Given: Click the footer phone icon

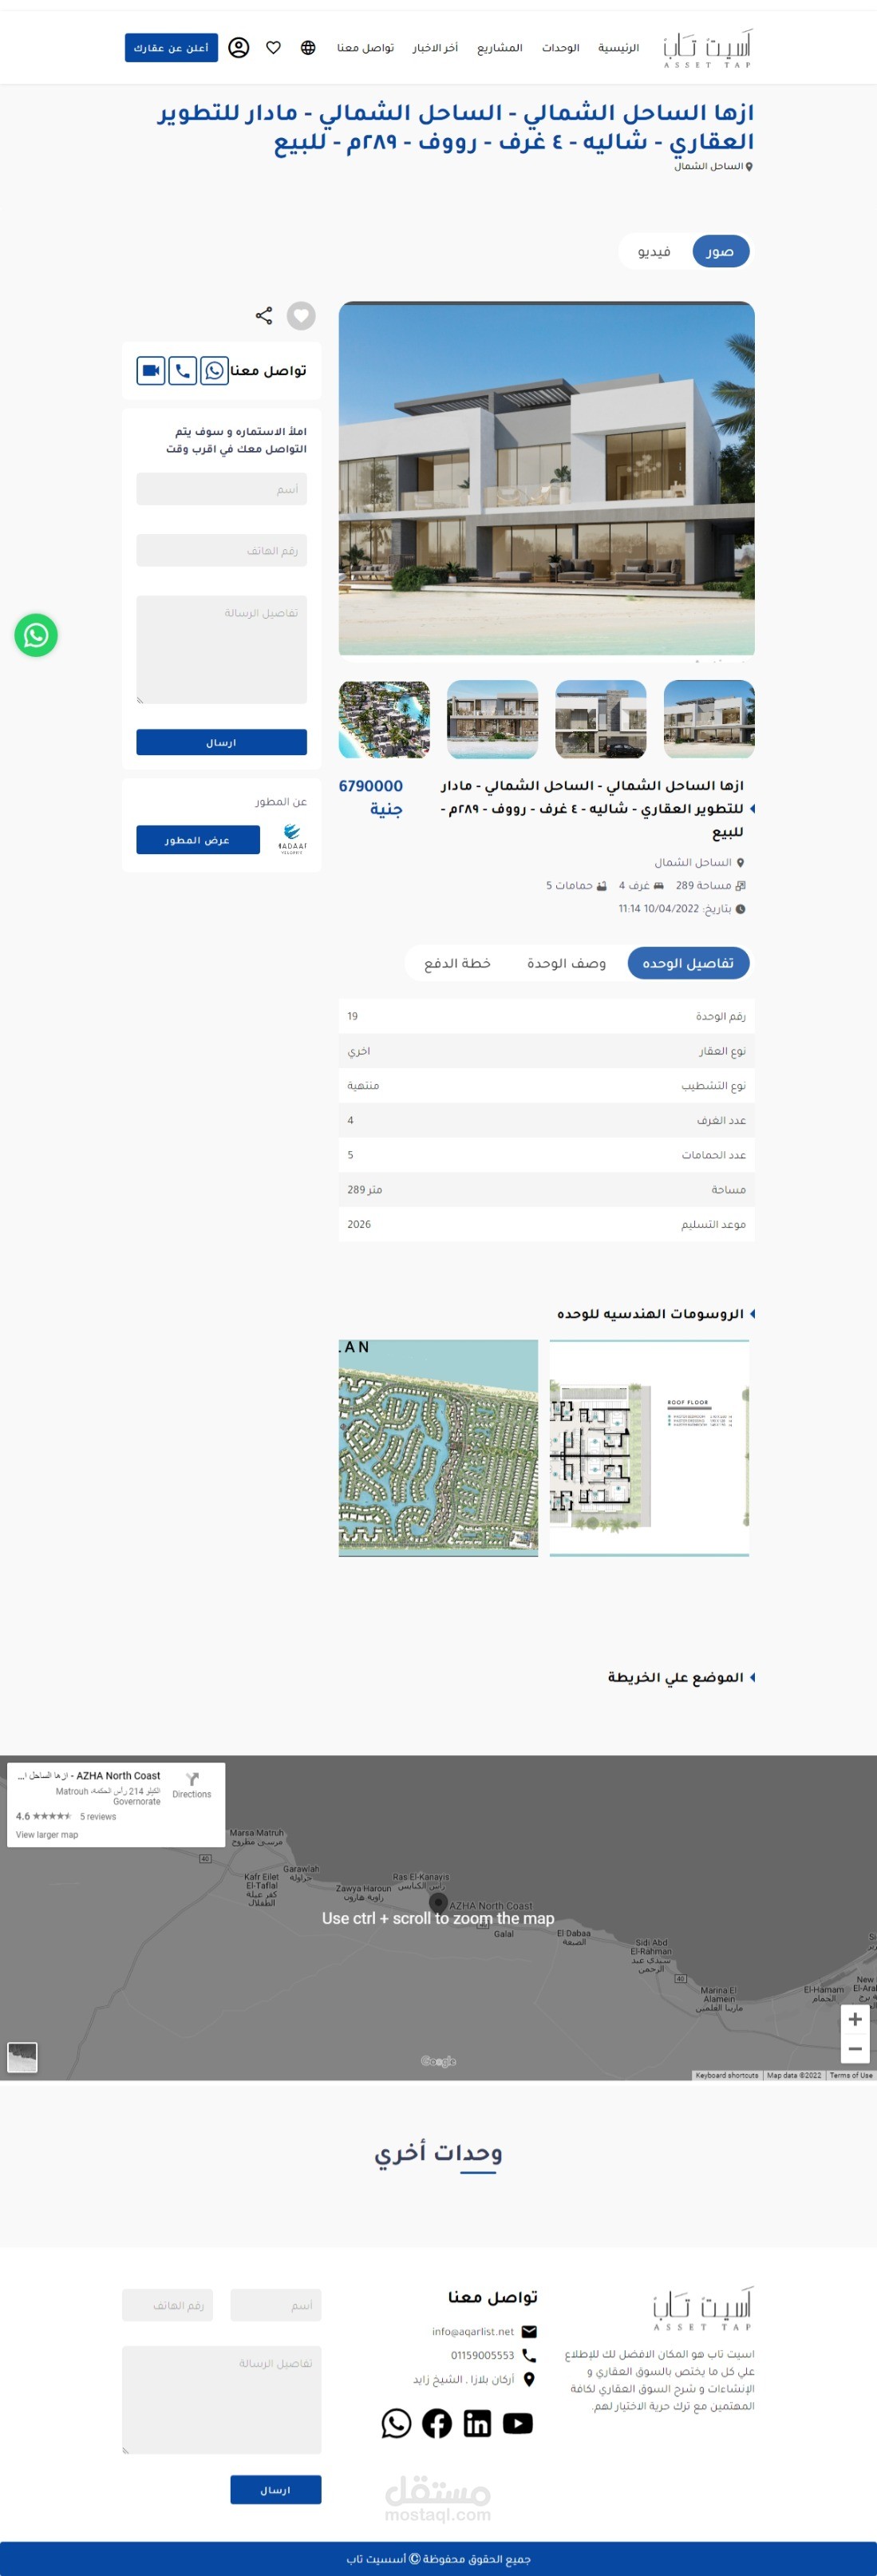Looking at the screenshot, I should [529, 2355].
